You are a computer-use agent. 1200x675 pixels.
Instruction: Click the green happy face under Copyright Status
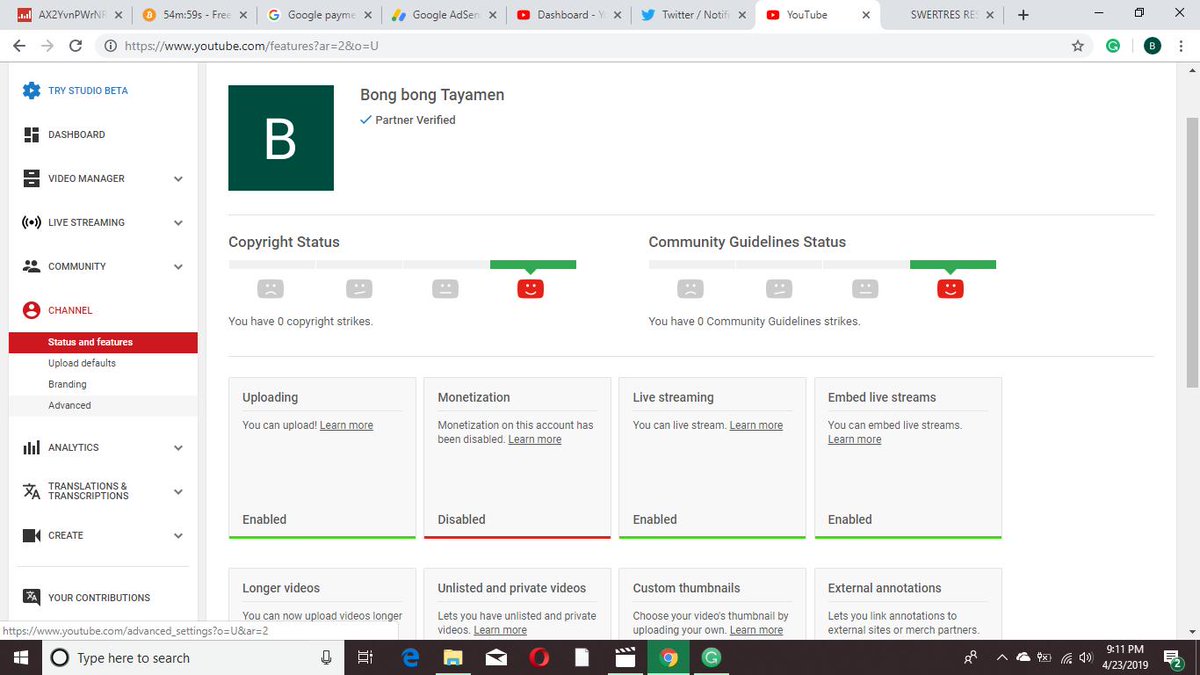(530, 288)
